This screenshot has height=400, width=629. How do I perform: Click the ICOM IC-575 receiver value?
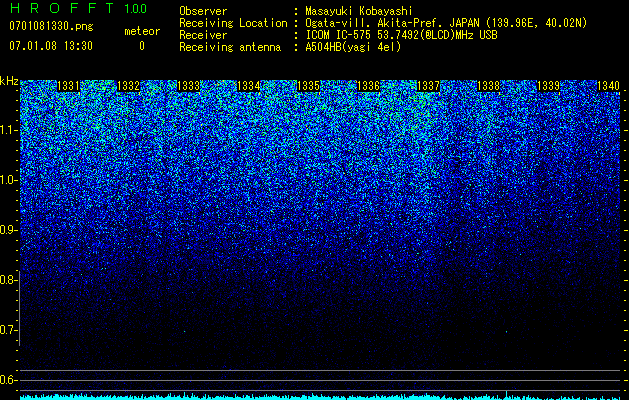point(401,35)
